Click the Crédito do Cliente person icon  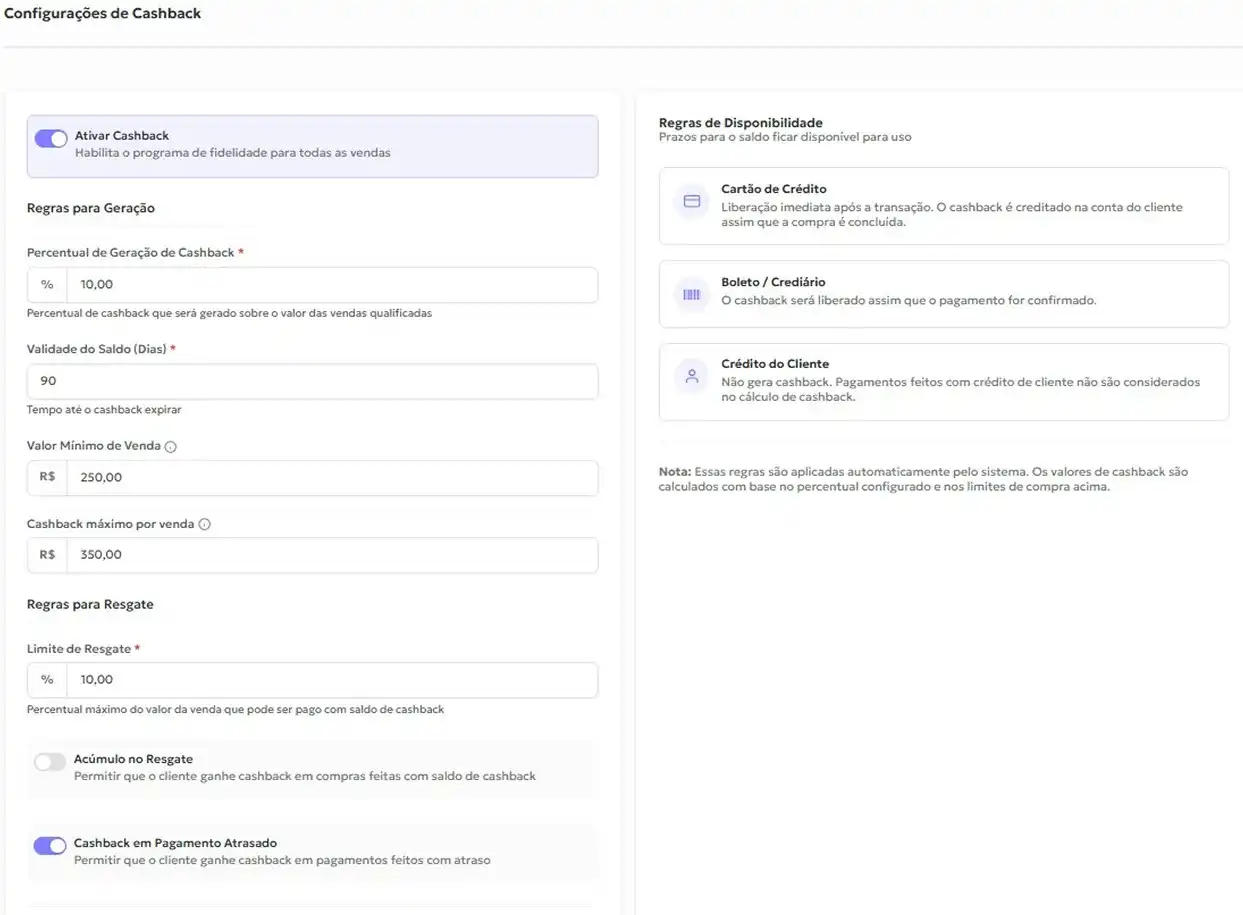pos(691,375)
